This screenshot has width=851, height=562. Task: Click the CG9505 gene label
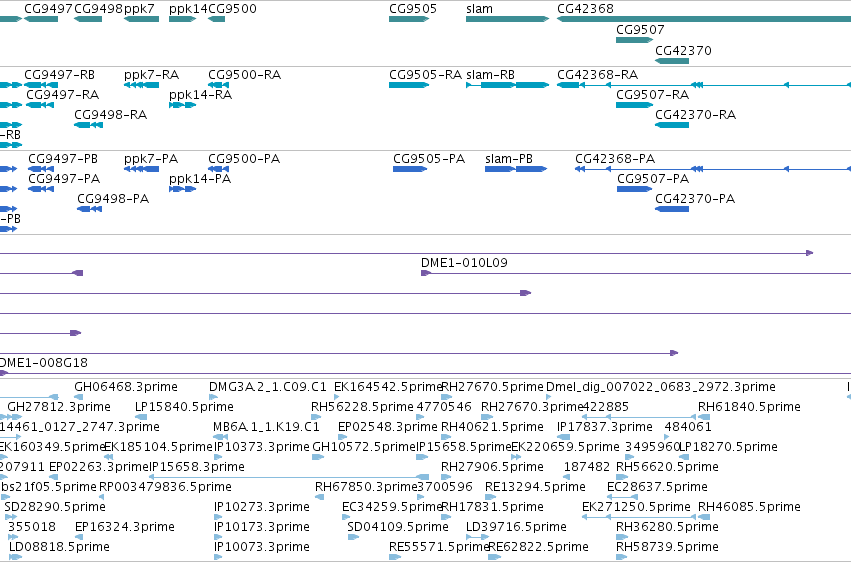tap(413, 9)
